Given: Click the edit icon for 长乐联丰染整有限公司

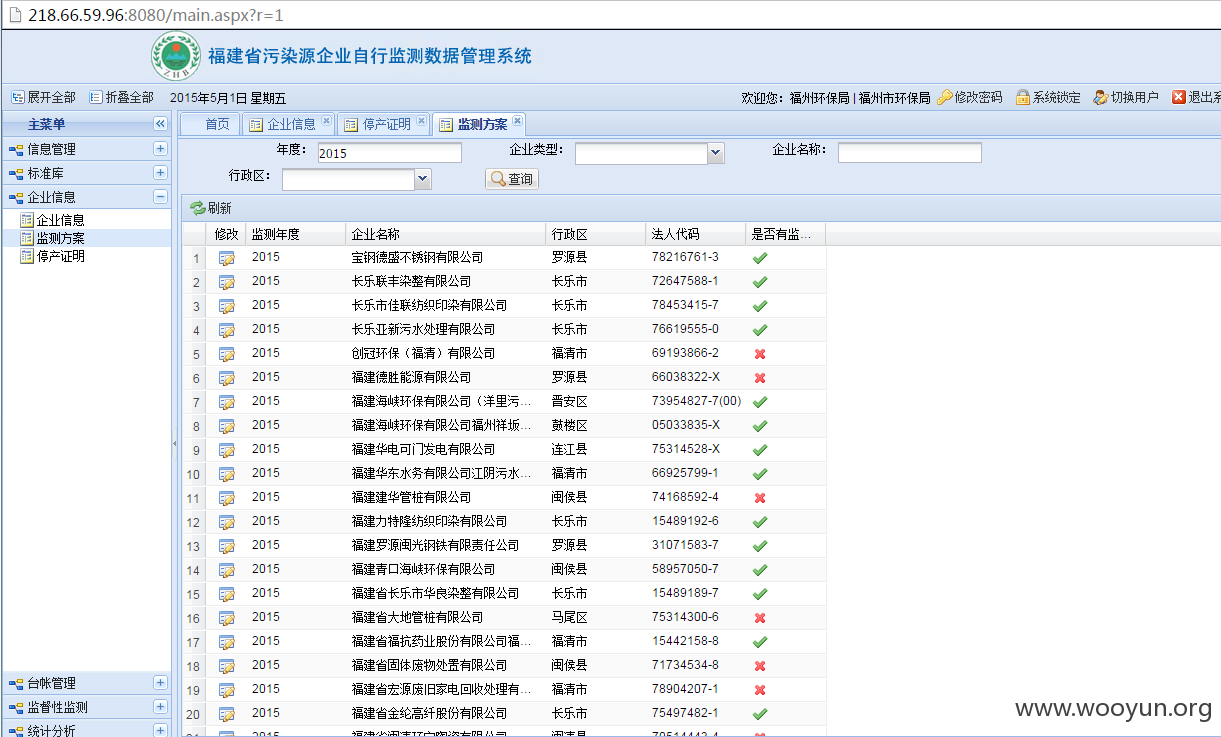Looking at the screenshot, I should 227,282.
